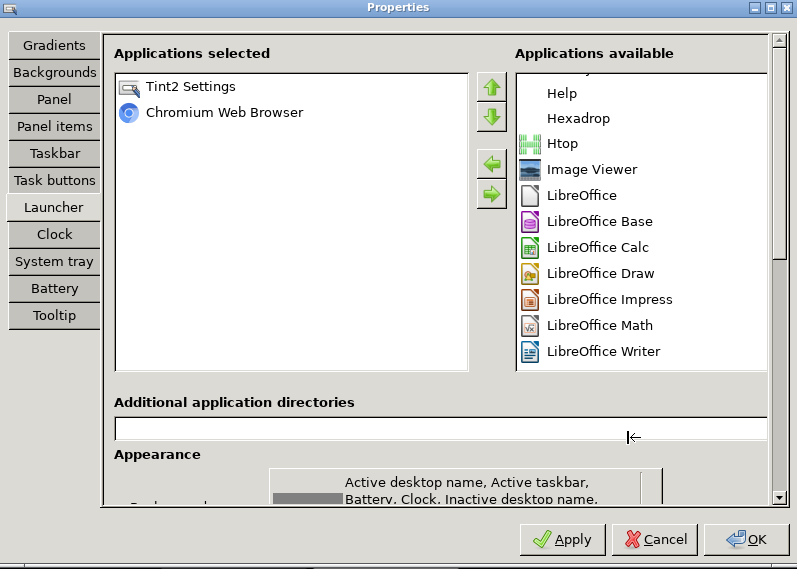Select Htop text in available list
This screenshot has height=569, width=797.
click(562, 144)
